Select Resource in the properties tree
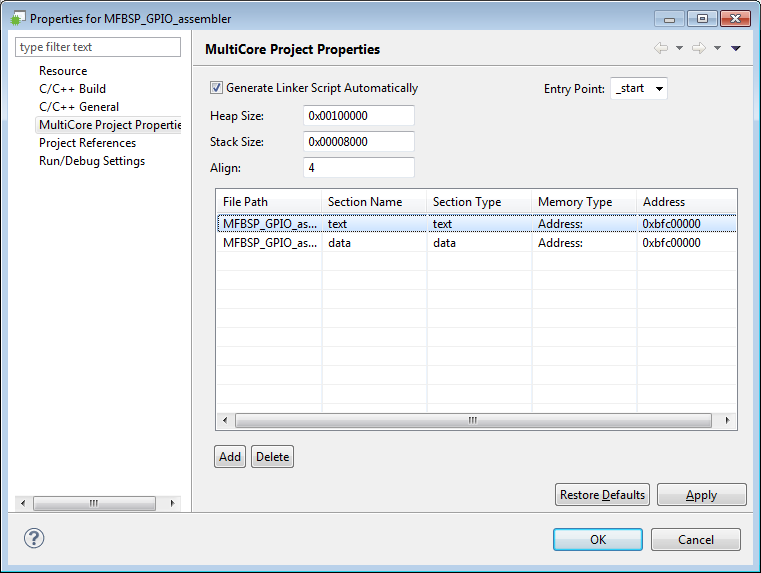Viewport: 761px width, 573px height. coord(63,71)
